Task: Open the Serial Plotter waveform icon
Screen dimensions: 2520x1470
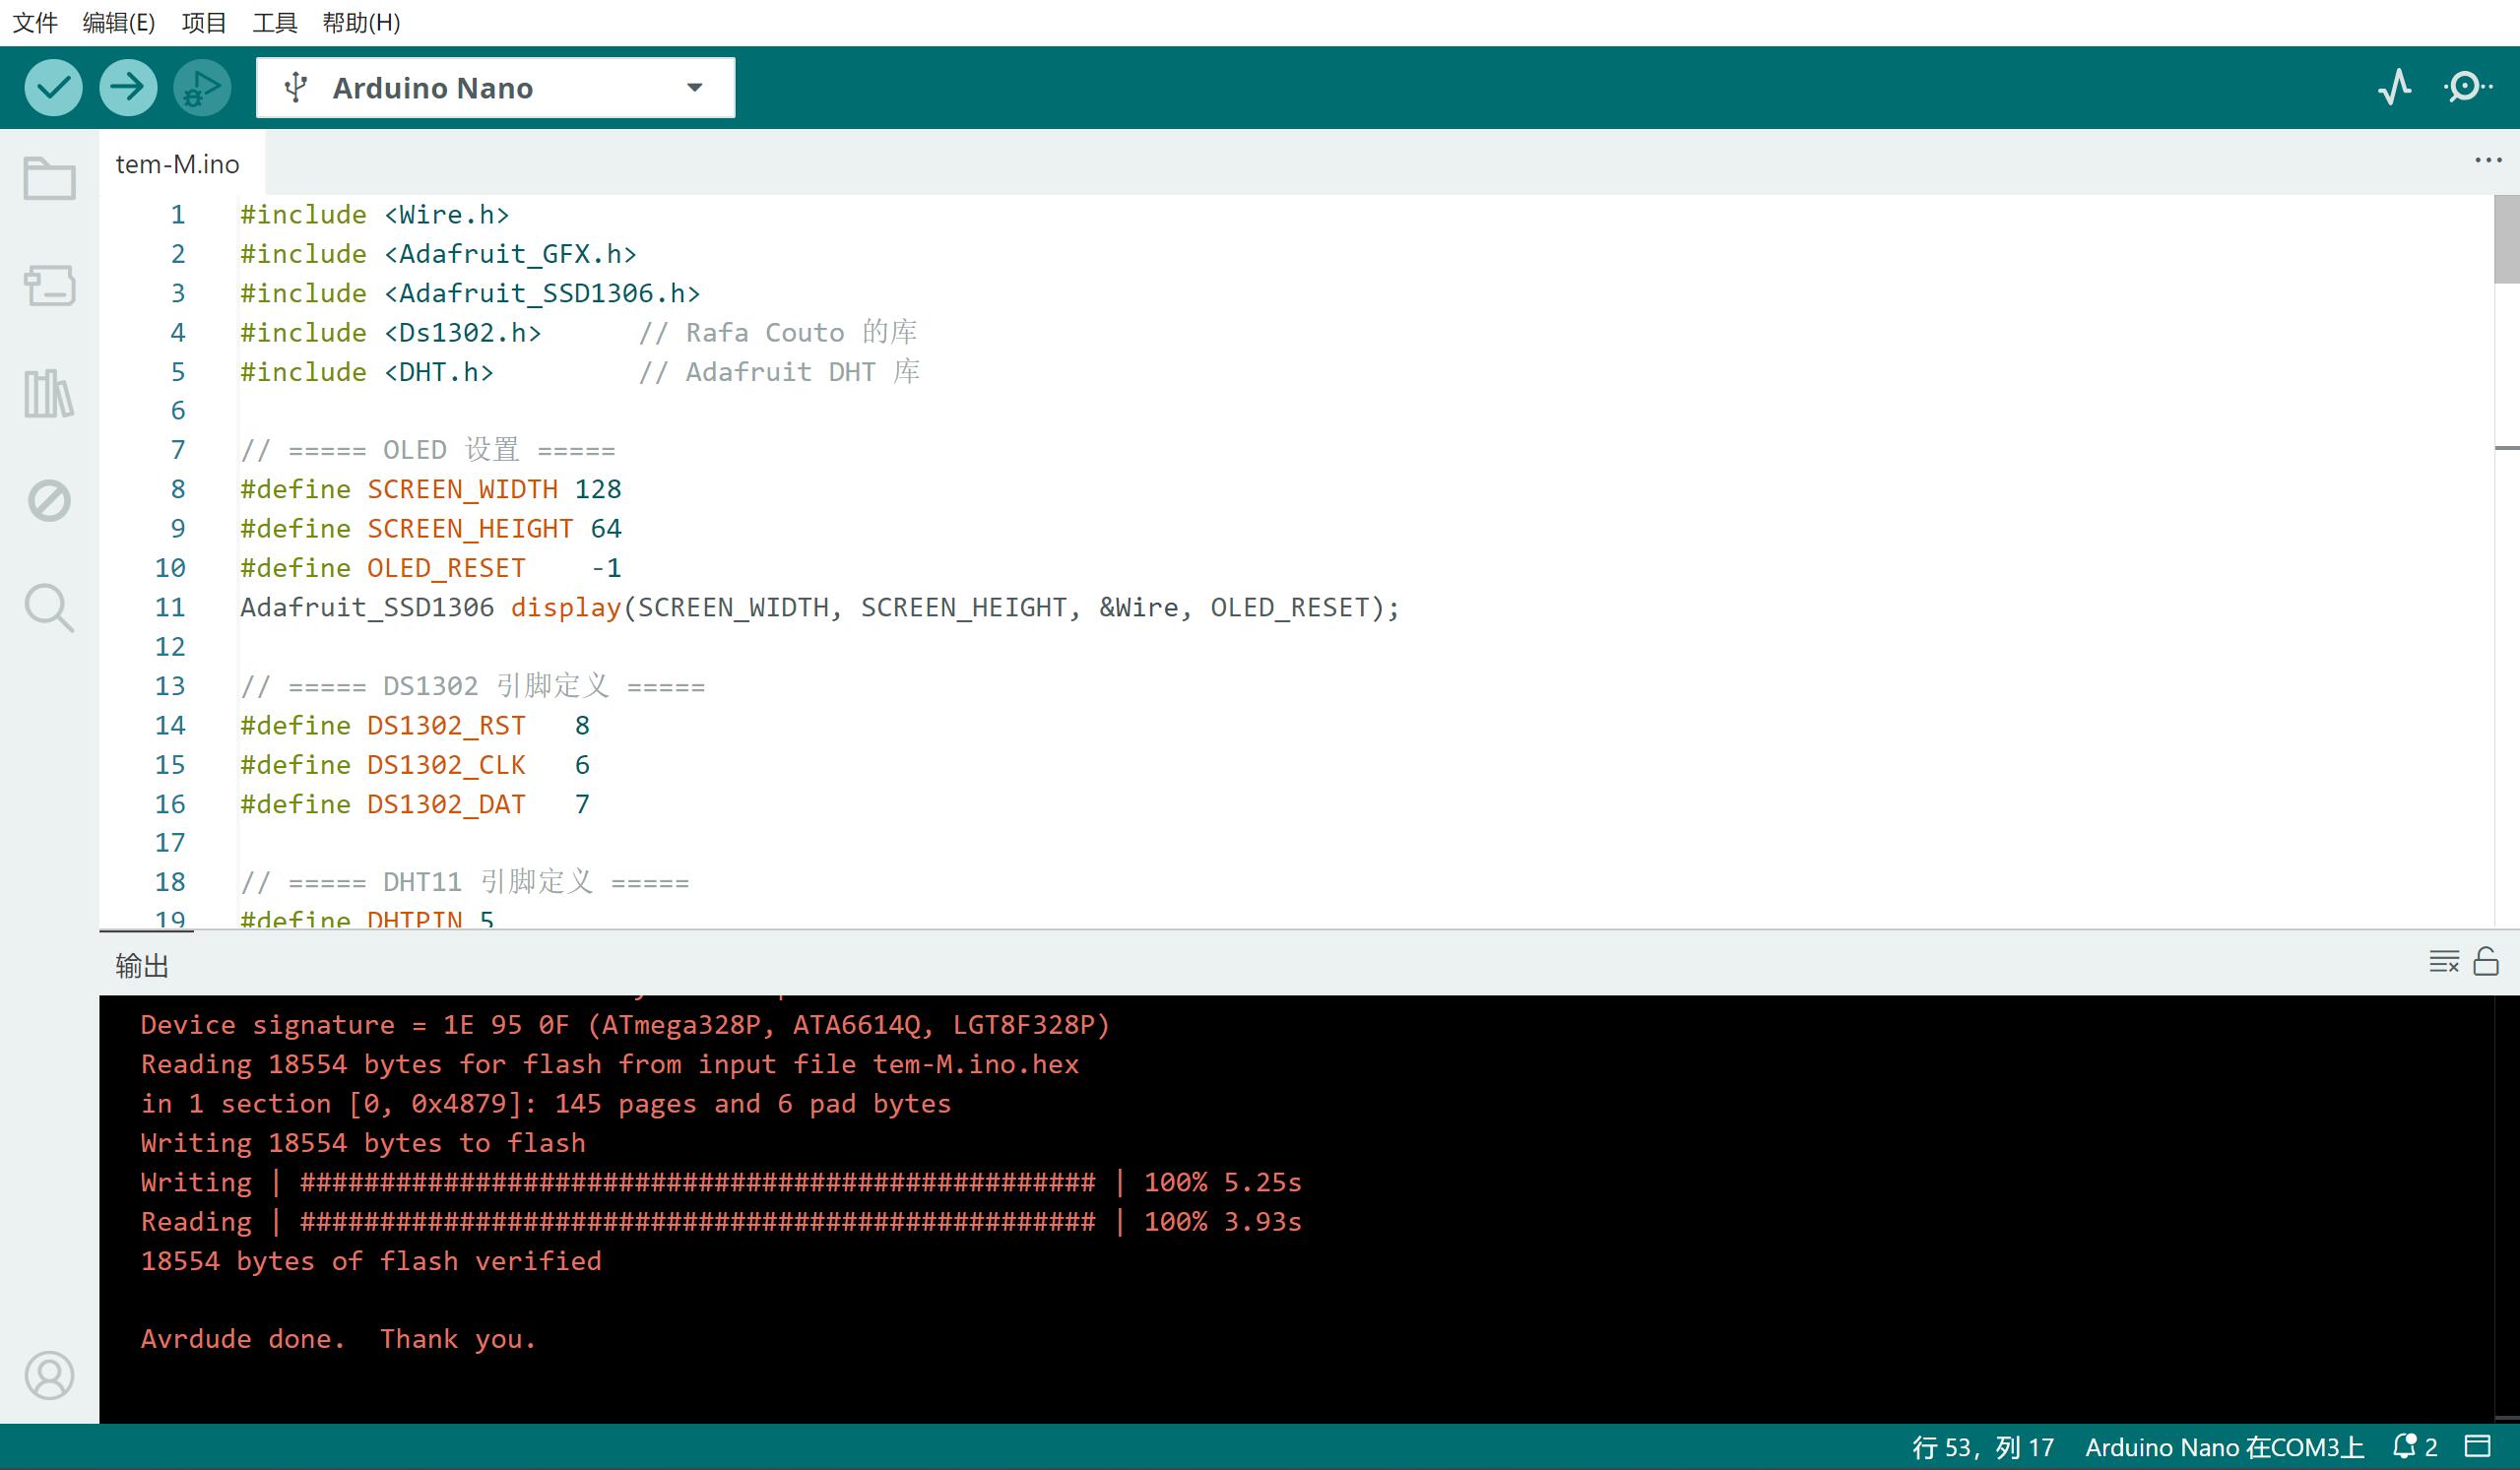Action: pos(2395,88)
